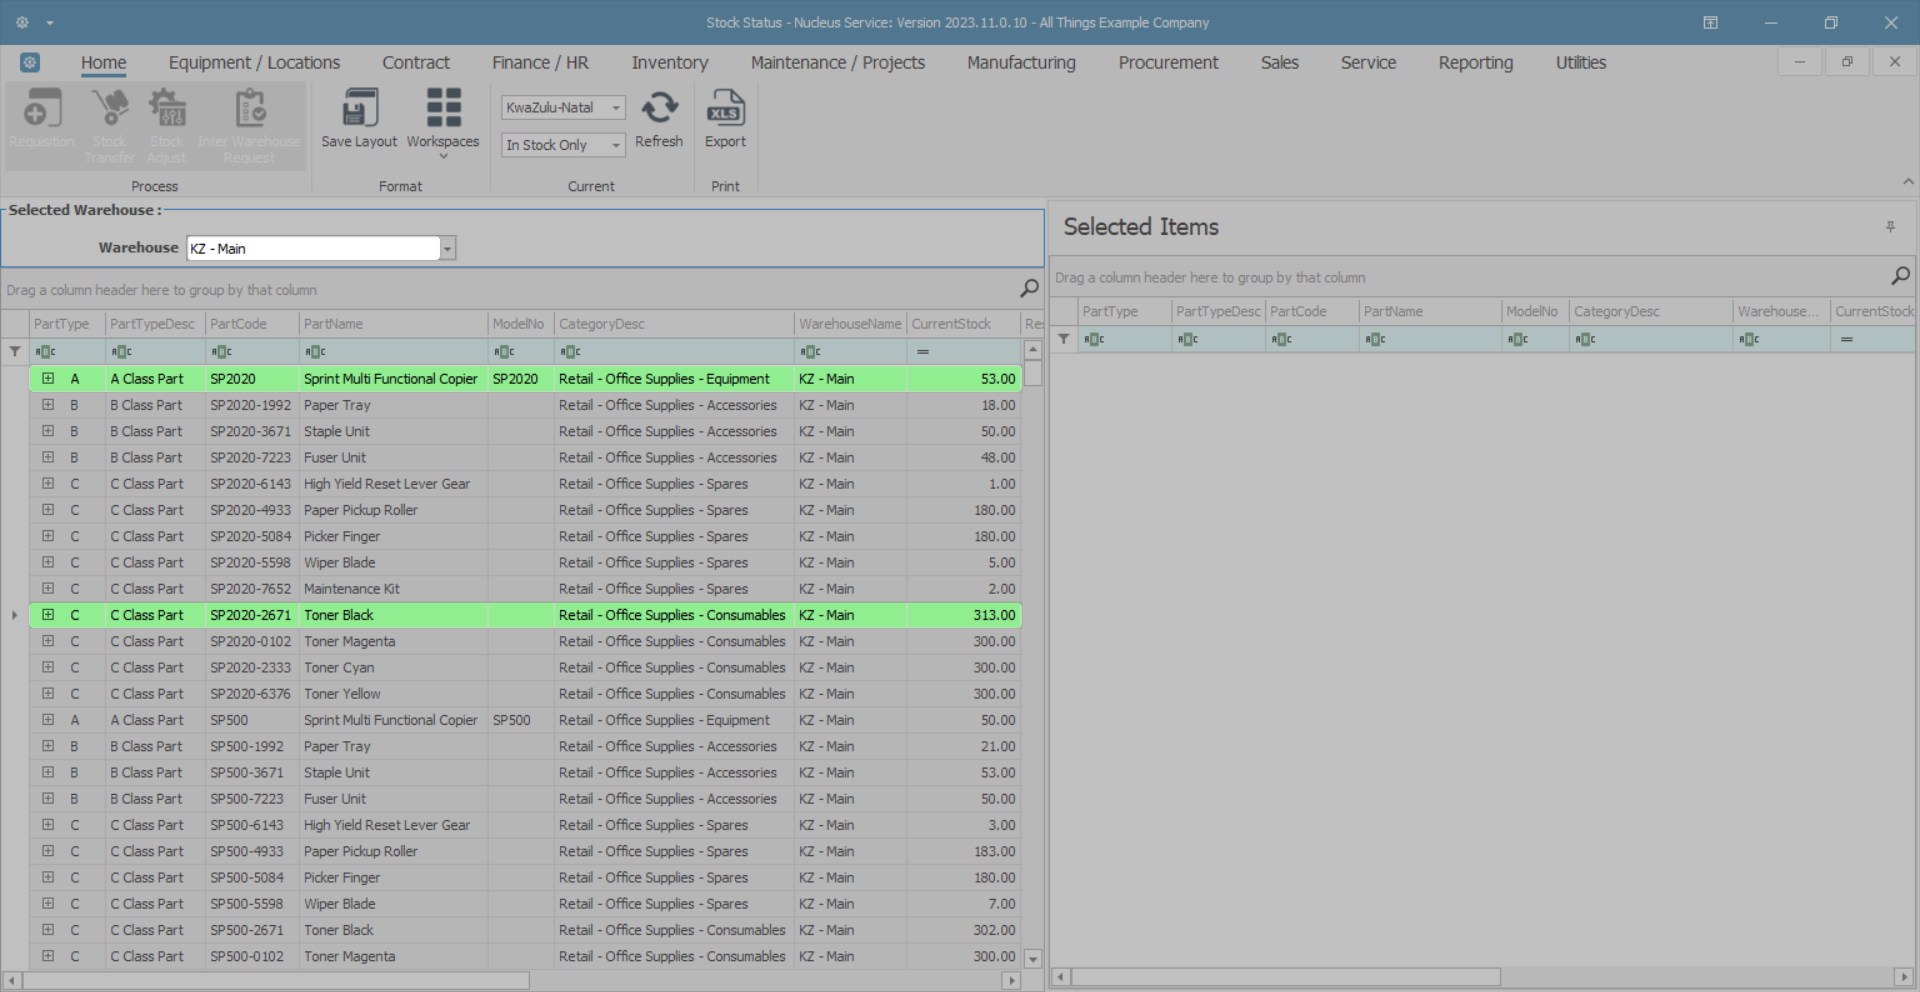Export to XLS via Export icon
The width and height of the screenshot is (1920, 992).
[725, 108]
